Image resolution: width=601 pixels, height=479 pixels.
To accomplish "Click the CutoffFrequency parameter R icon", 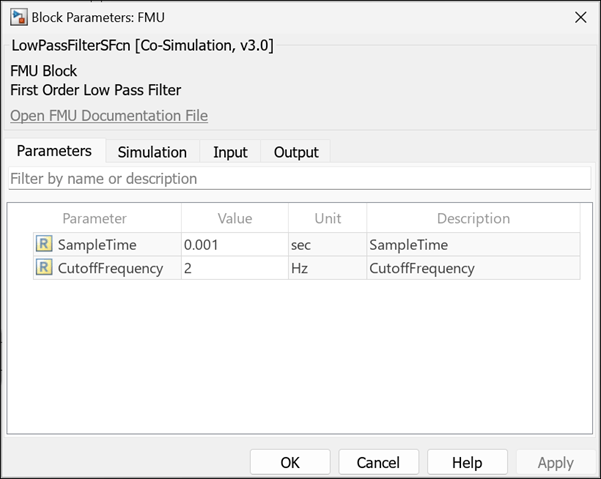I will pyautogui.click(x=44, y=268).
